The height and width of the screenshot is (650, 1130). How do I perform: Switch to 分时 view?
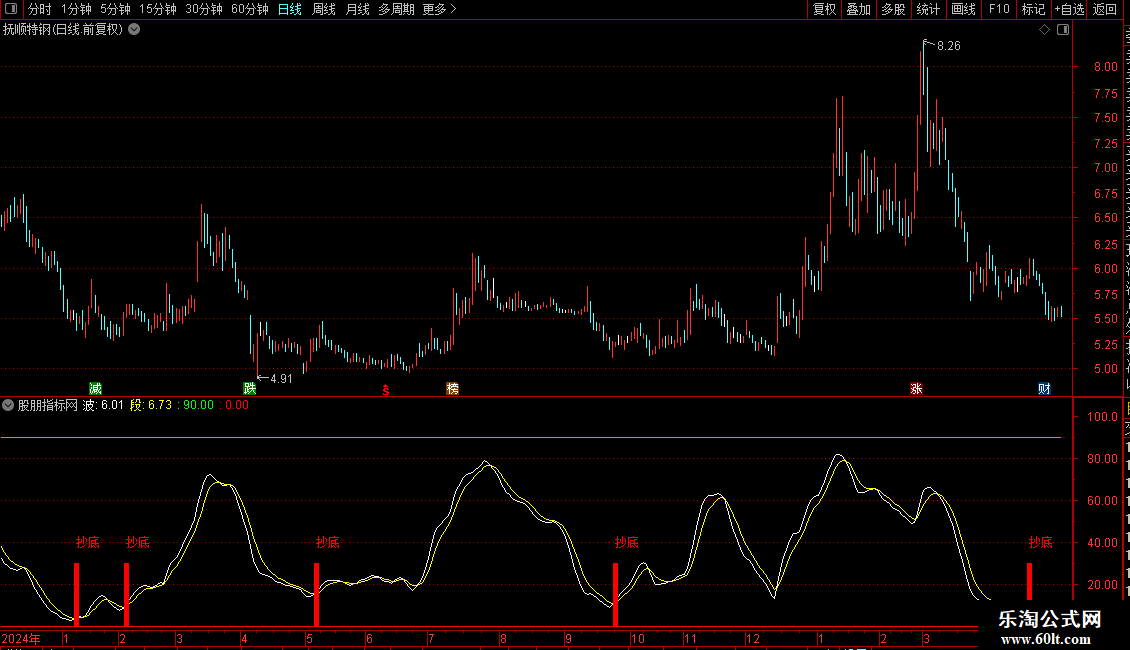(40, 9)
